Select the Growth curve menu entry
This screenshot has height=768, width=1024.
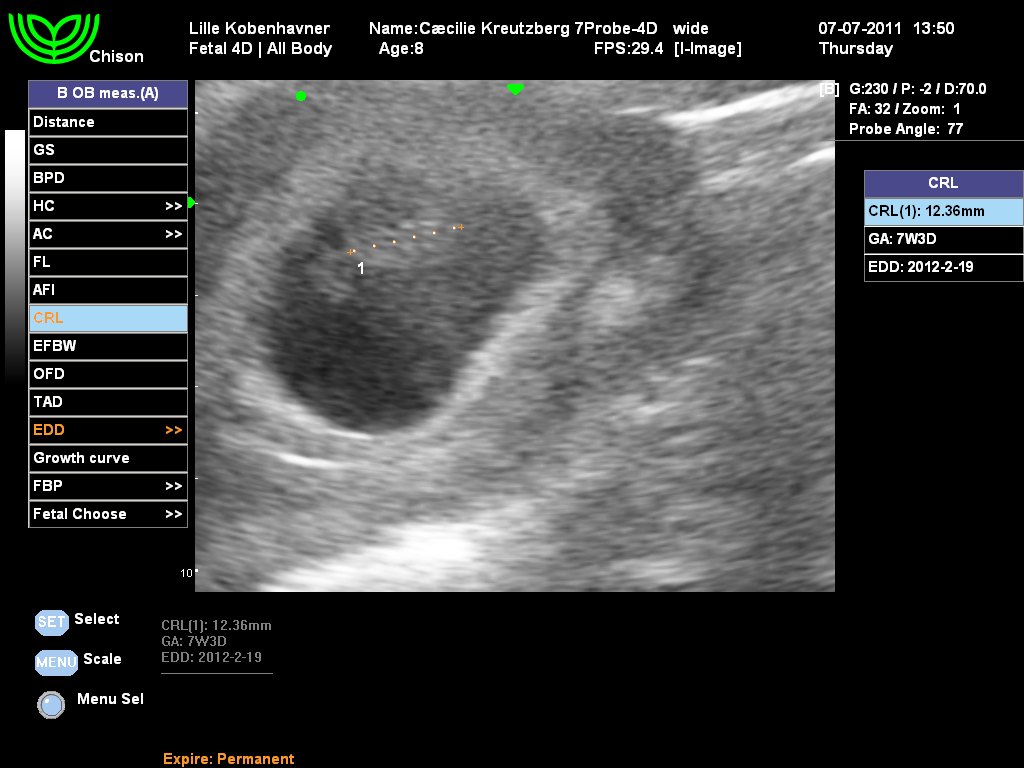107,458
